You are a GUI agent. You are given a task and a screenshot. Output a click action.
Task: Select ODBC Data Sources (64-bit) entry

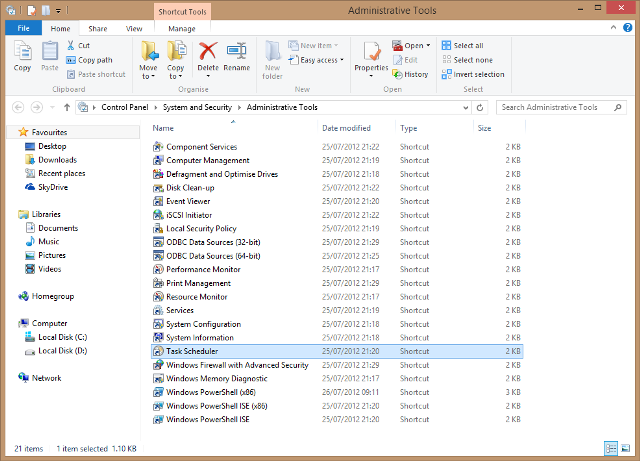[x=213, y=256]
